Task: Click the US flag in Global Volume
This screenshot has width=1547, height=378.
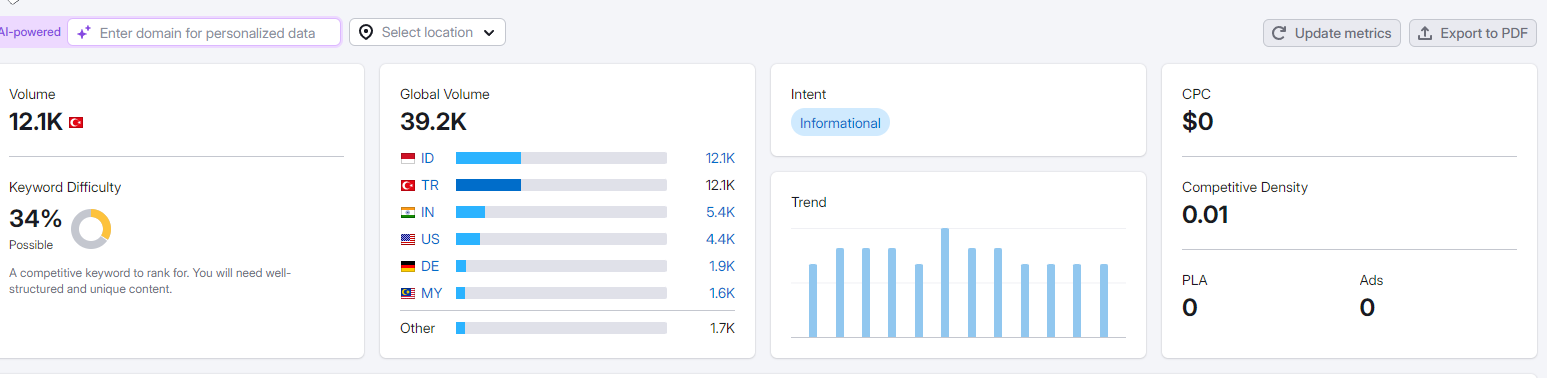Action: click(x=408, y=239)
